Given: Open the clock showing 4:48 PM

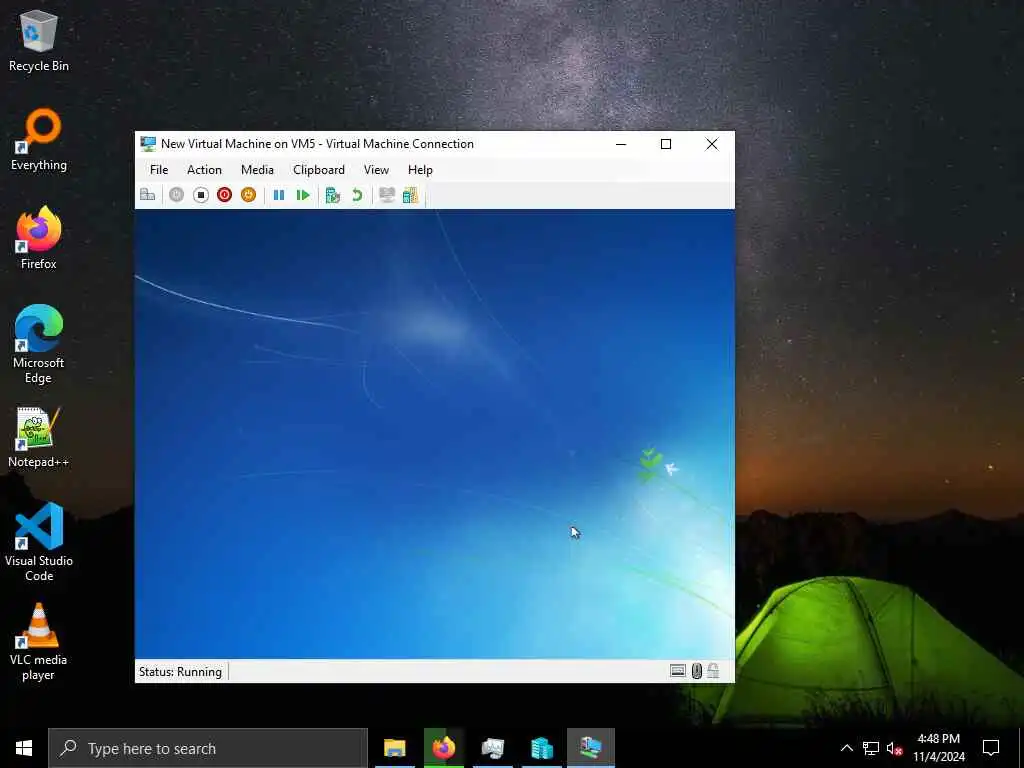Looking at the screenshot, I should point(938,748).
